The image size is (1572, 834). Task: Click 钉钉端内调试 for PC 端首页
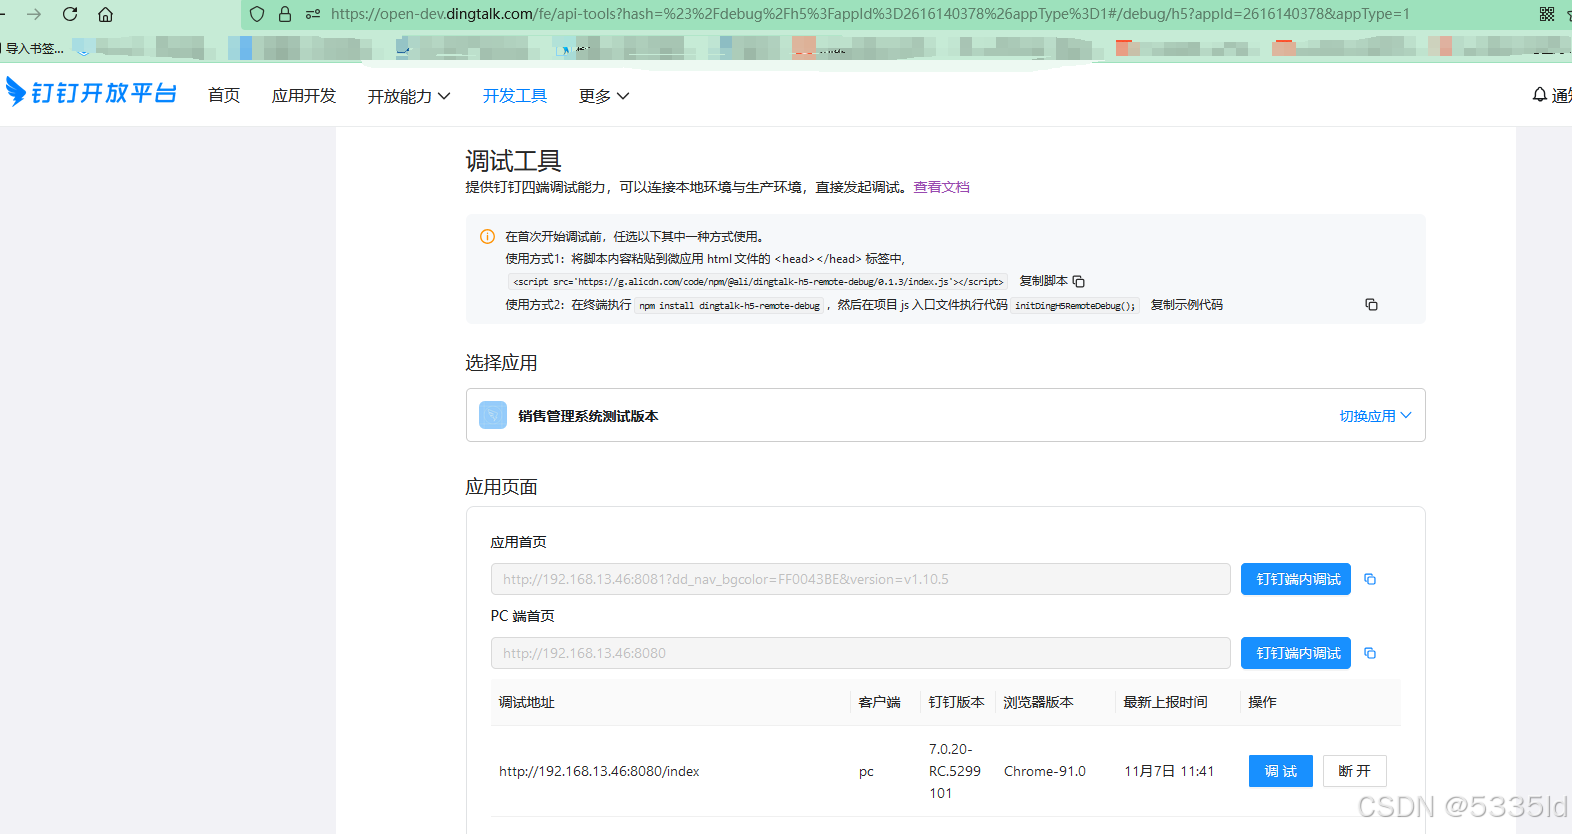click(1296, 653)
